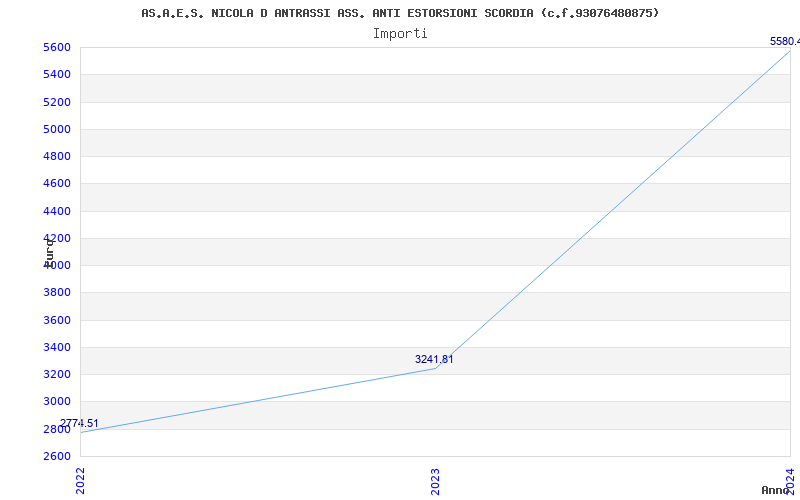
Task: Click the 5400 y-axis value
Action: [57, 74]
